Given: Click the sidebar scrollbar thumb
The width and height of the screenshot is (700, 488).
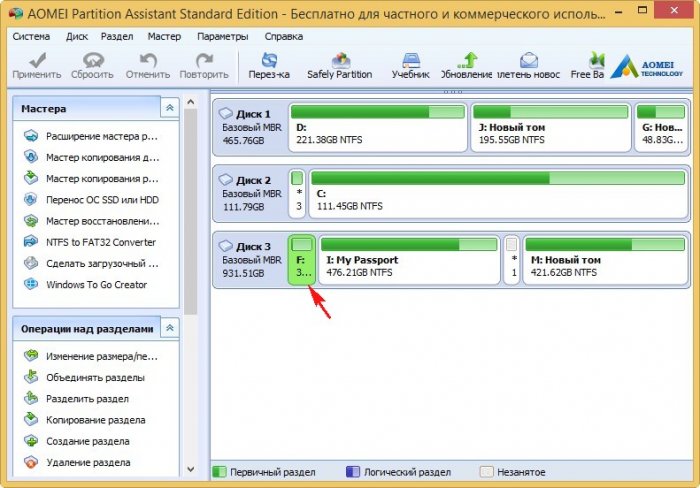Looking at the screenshot, I should [x=191, y=211].
